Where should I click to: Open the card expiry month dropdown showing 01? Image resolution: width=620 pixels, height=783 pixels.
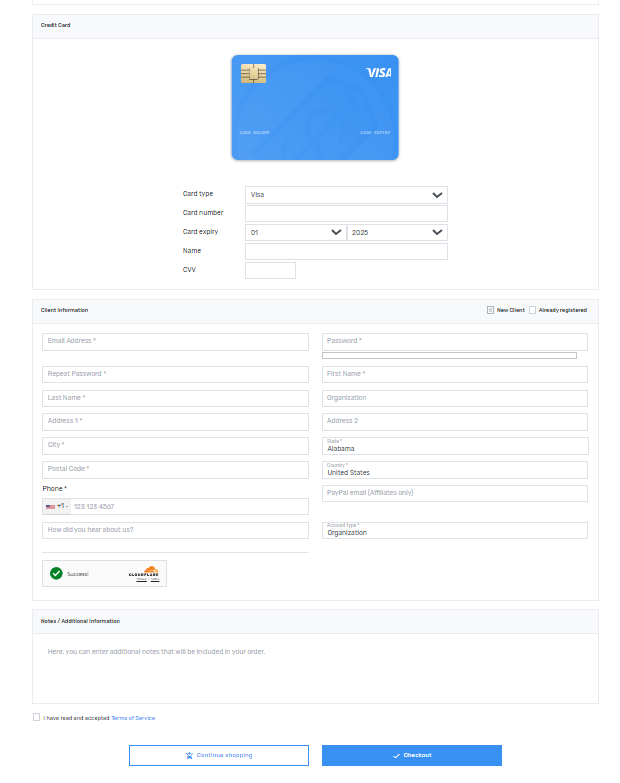point(296,233)
